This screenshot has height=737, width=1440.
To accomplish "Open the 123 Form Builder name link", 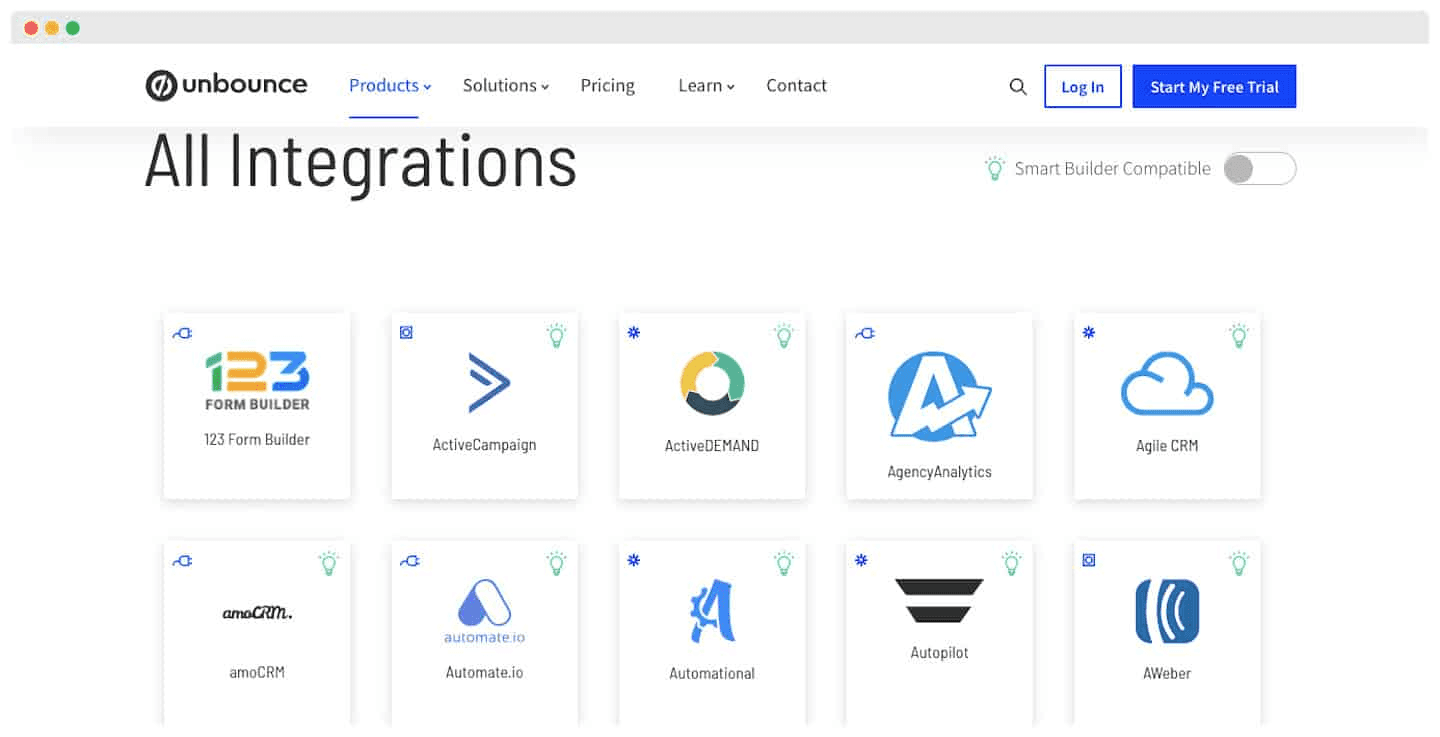I will click(257, 439).
